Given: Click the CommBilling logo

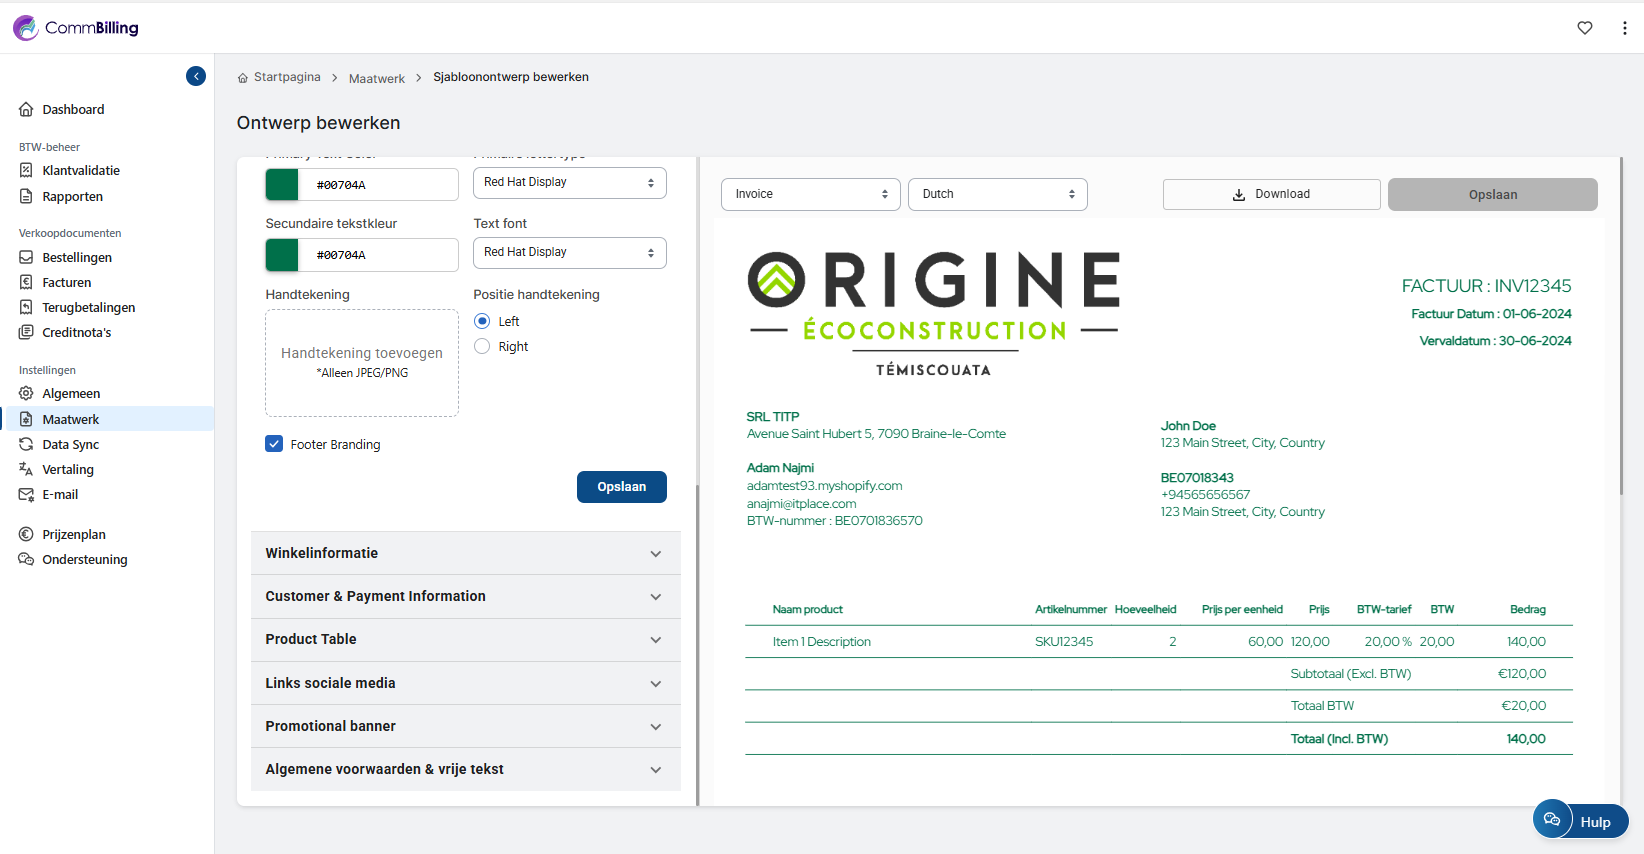Looking at the screenshot, I should 76,28.
